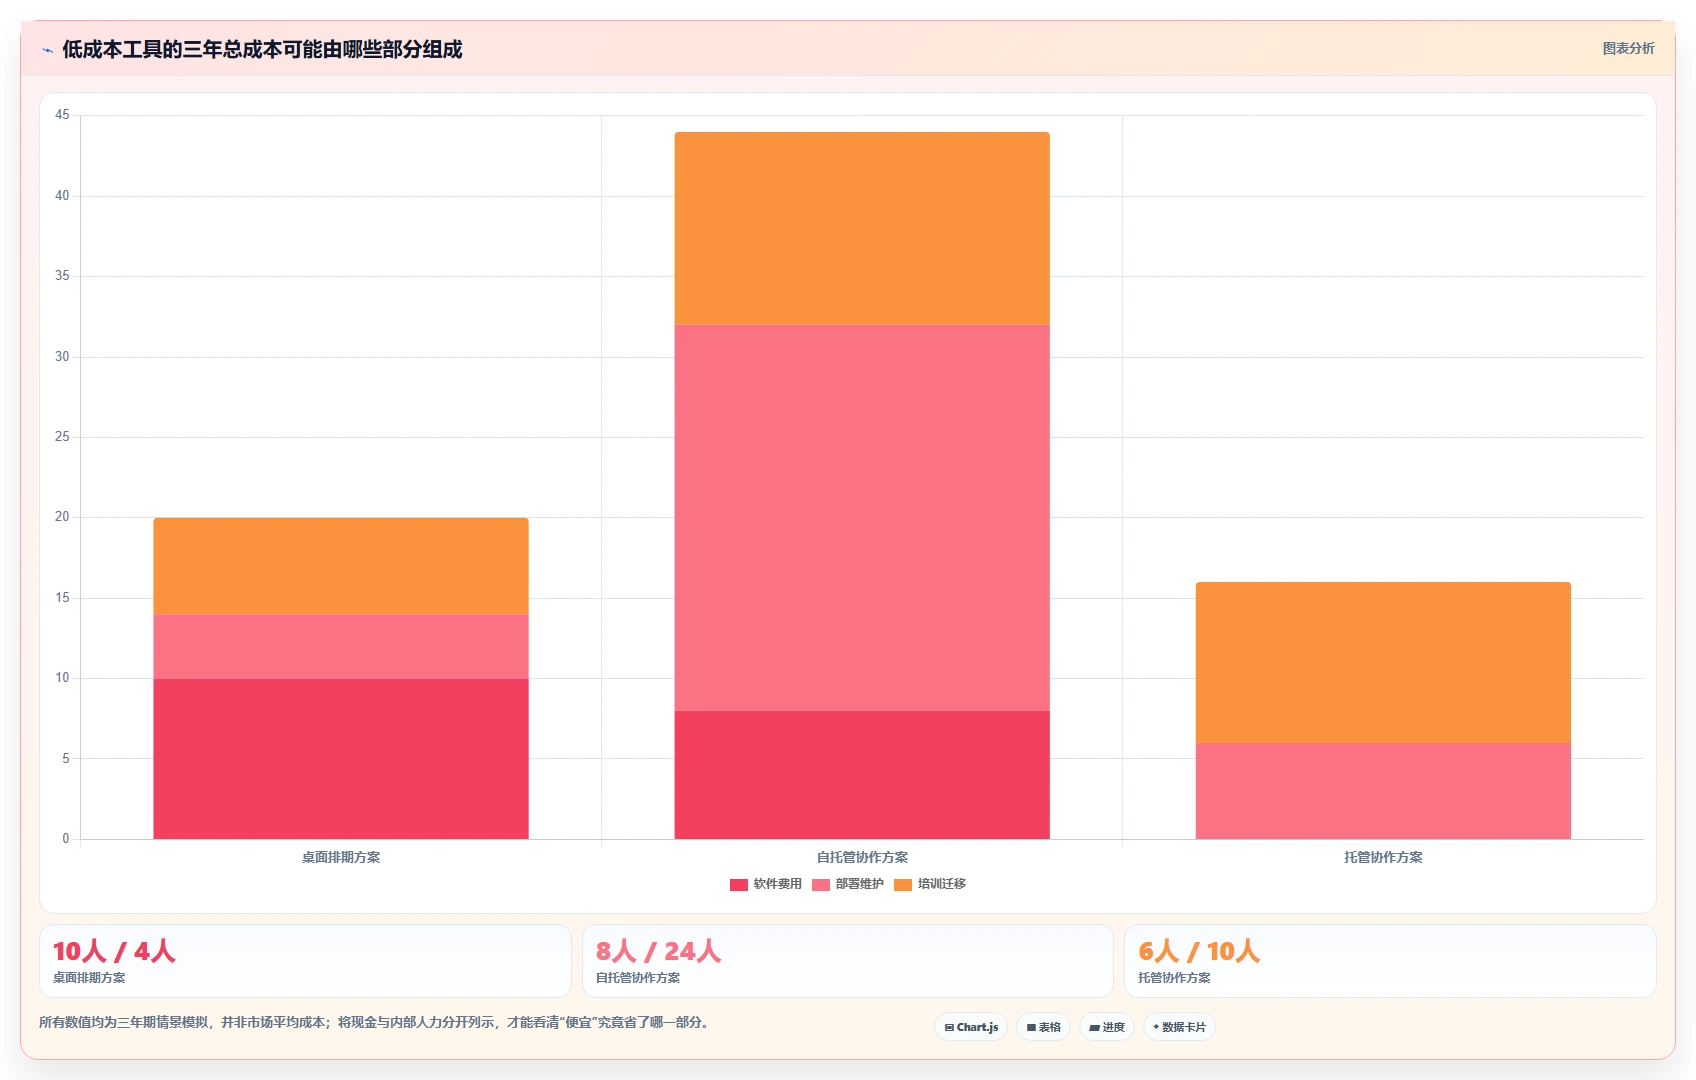Click the 托管协作方案 x-axis label
This screenshot has height=1080, width=1696.
tap(1383, 857)
